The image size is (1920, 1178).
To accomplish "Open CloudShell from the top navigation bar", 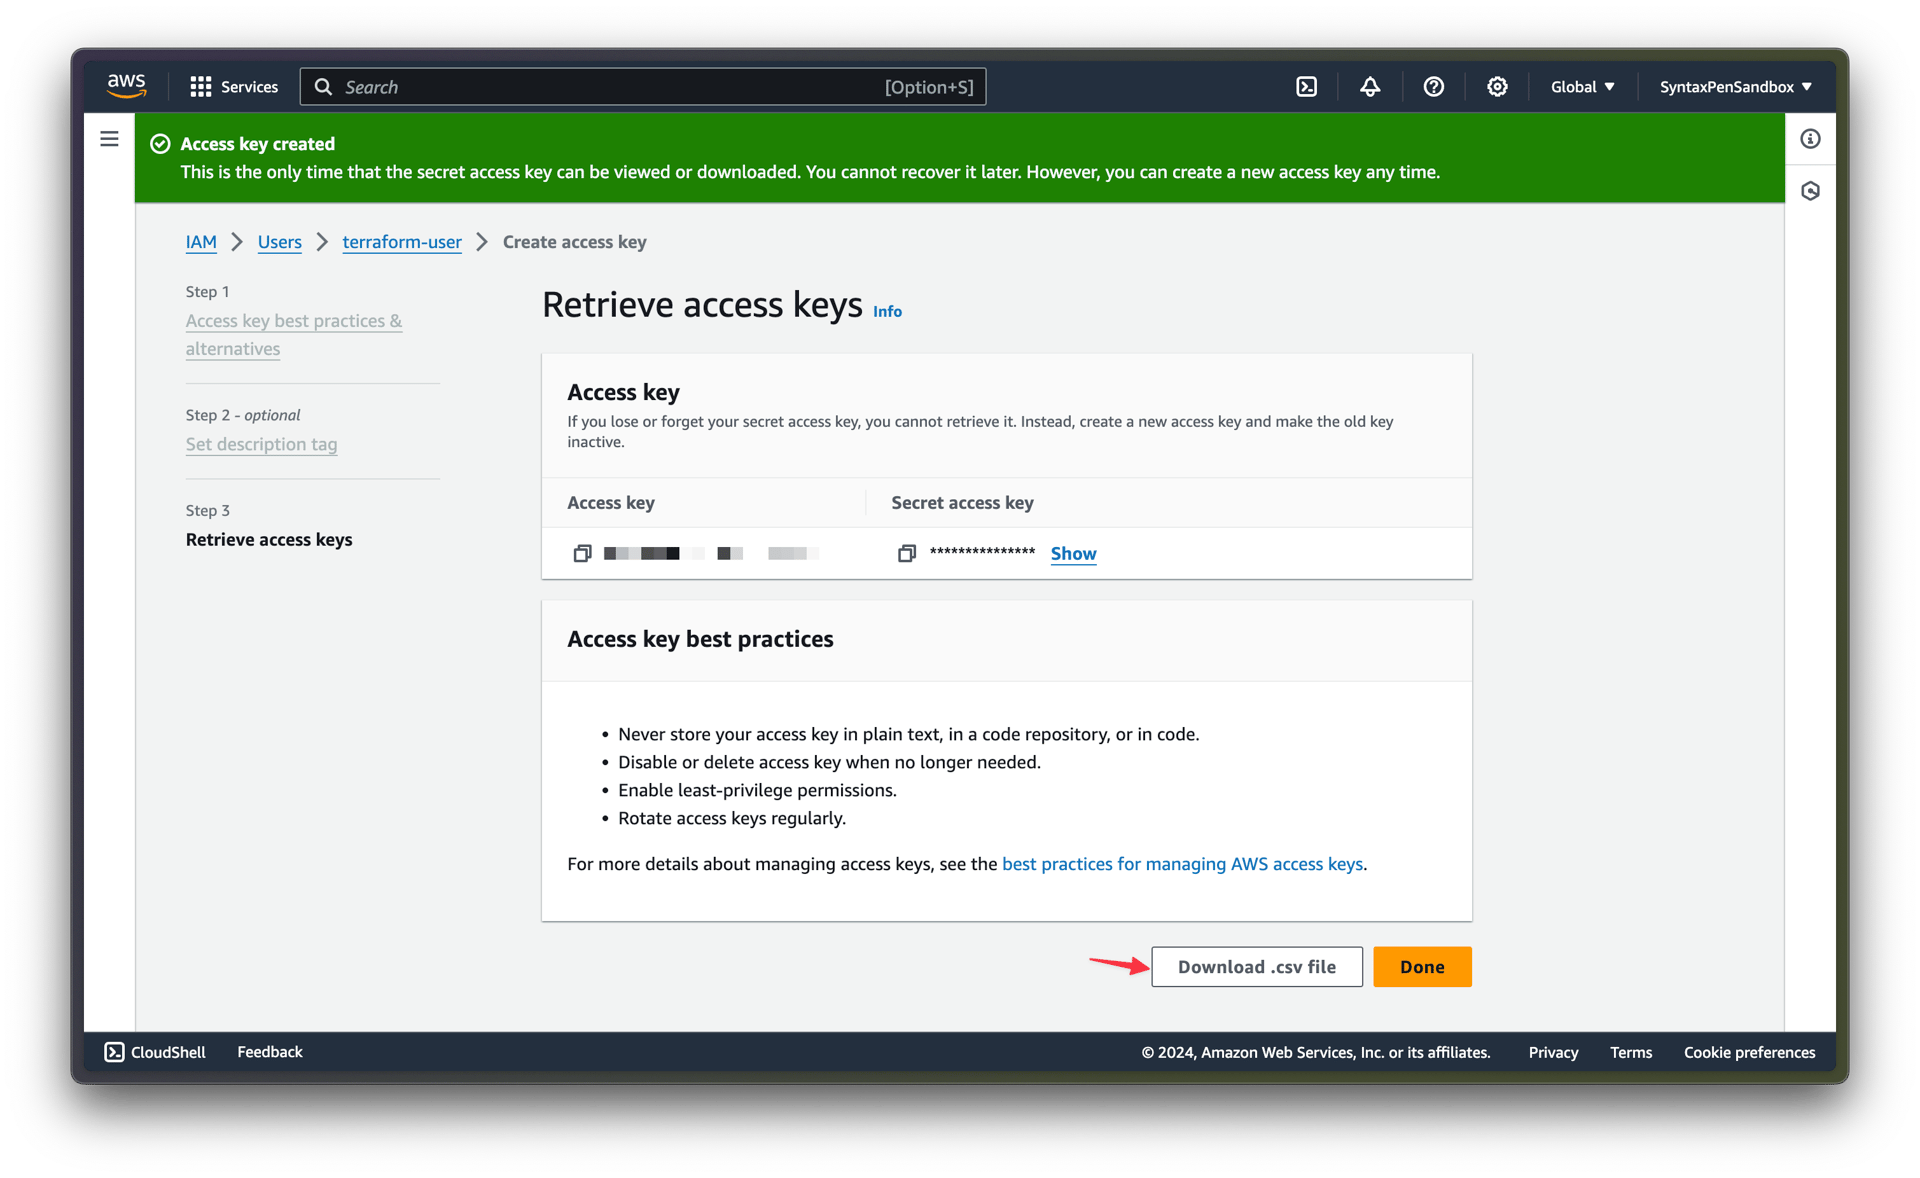I will click(x=1306, y=86).
